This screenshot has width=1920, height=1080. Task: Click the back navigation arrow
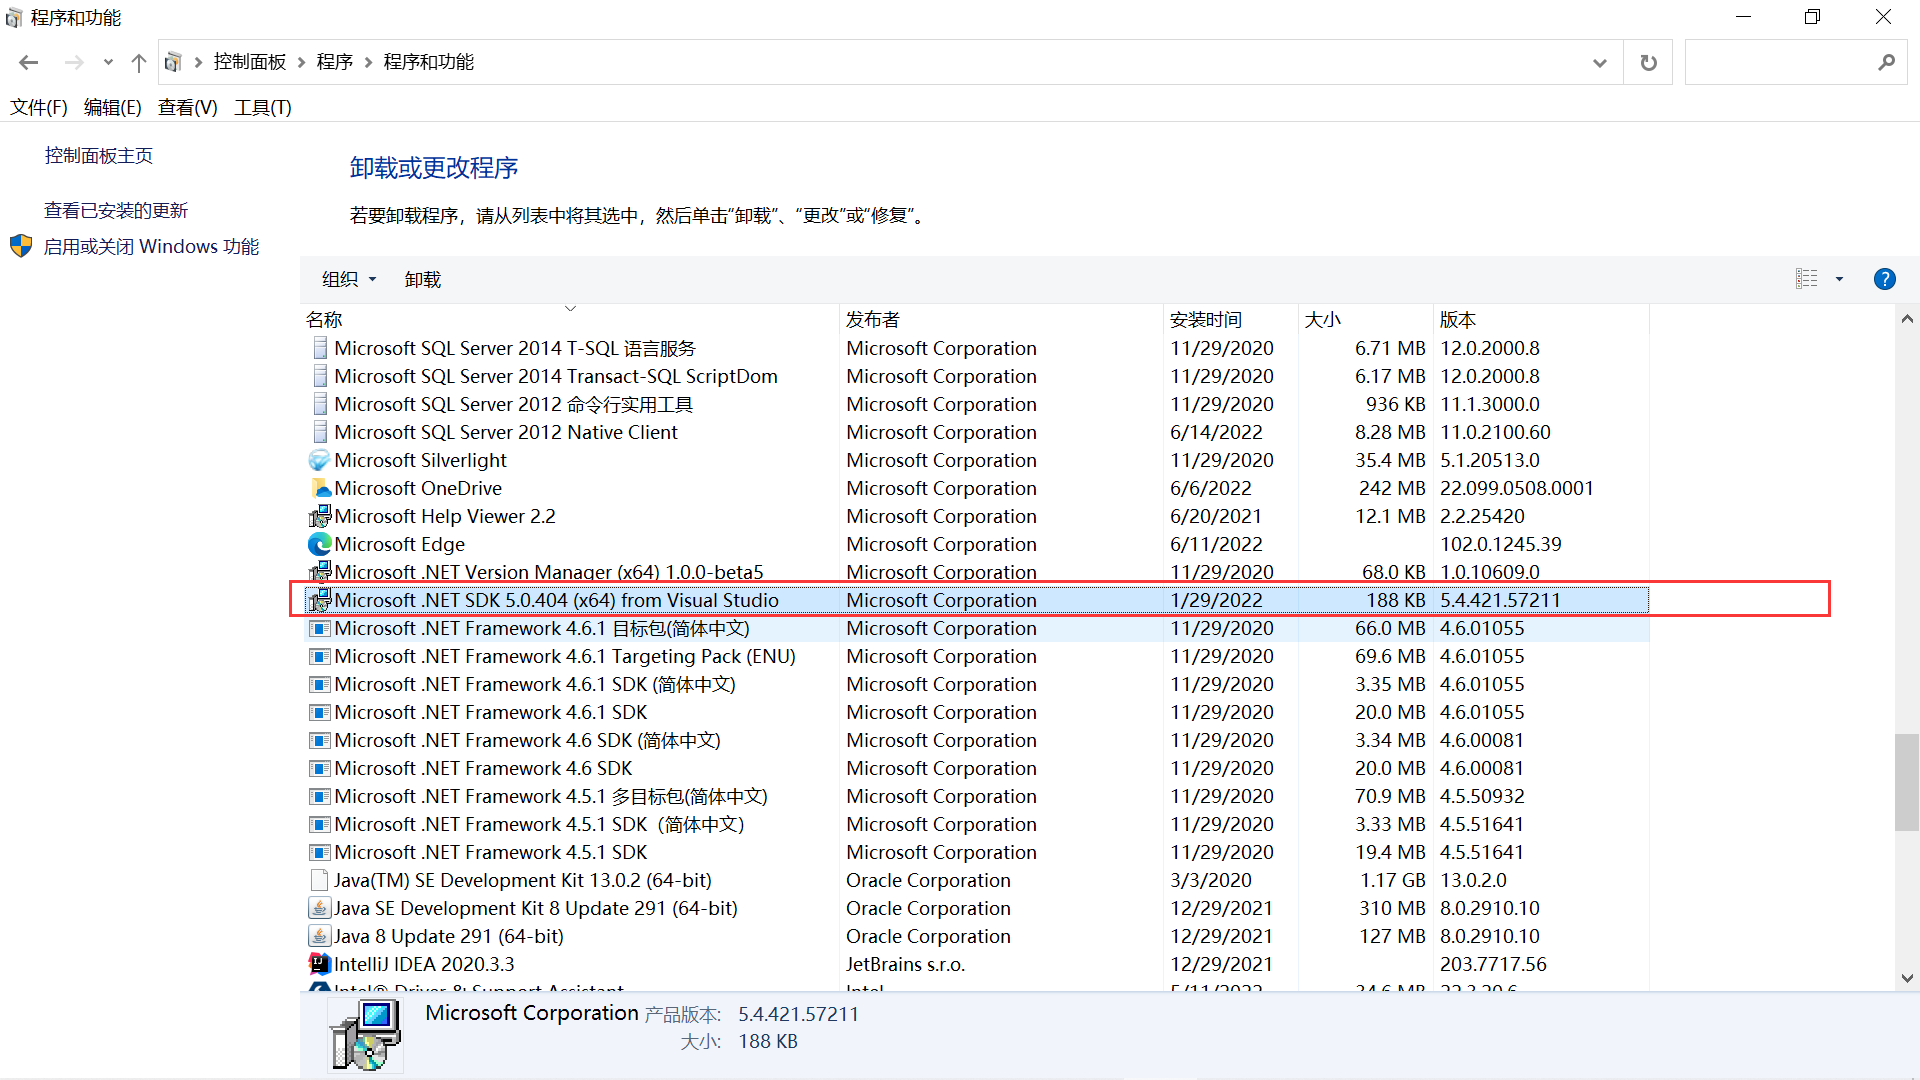[29, 62]
